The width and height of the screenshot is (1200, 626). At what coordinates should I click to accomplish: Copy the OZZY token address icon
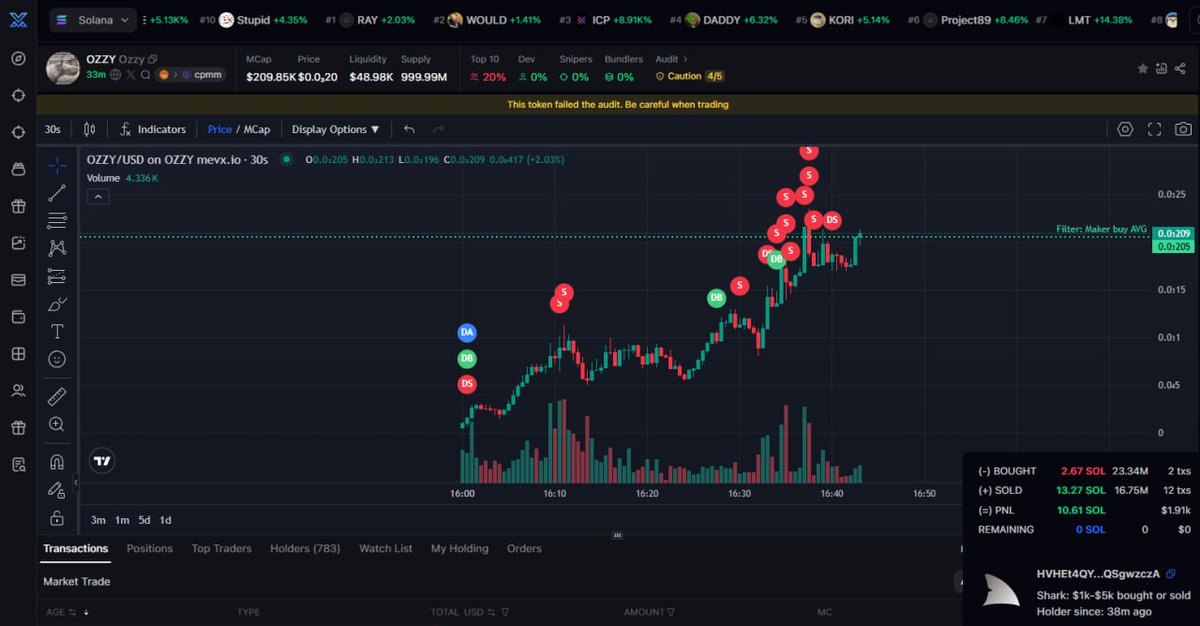[153, 60]
